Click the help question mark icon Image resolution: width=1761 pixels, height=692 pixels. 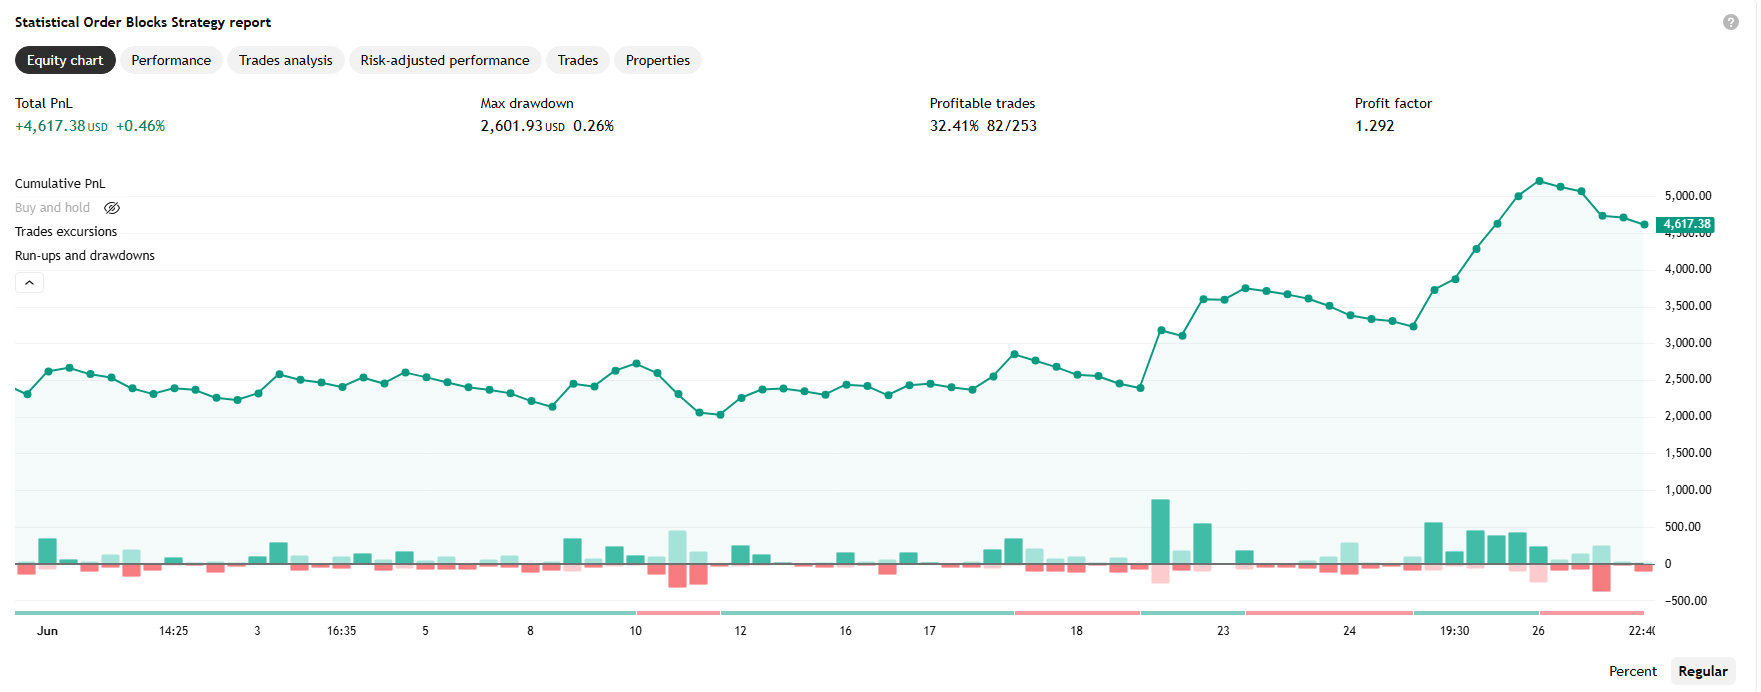[1730, 22]
